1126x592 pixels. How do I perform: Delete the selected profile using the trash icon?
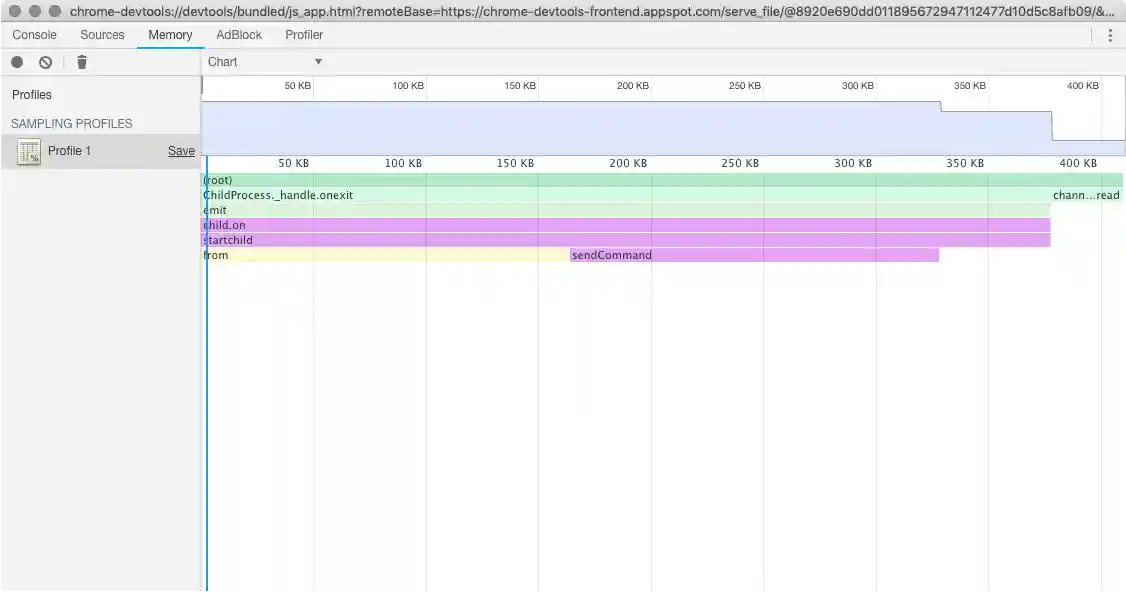point(81,61)
